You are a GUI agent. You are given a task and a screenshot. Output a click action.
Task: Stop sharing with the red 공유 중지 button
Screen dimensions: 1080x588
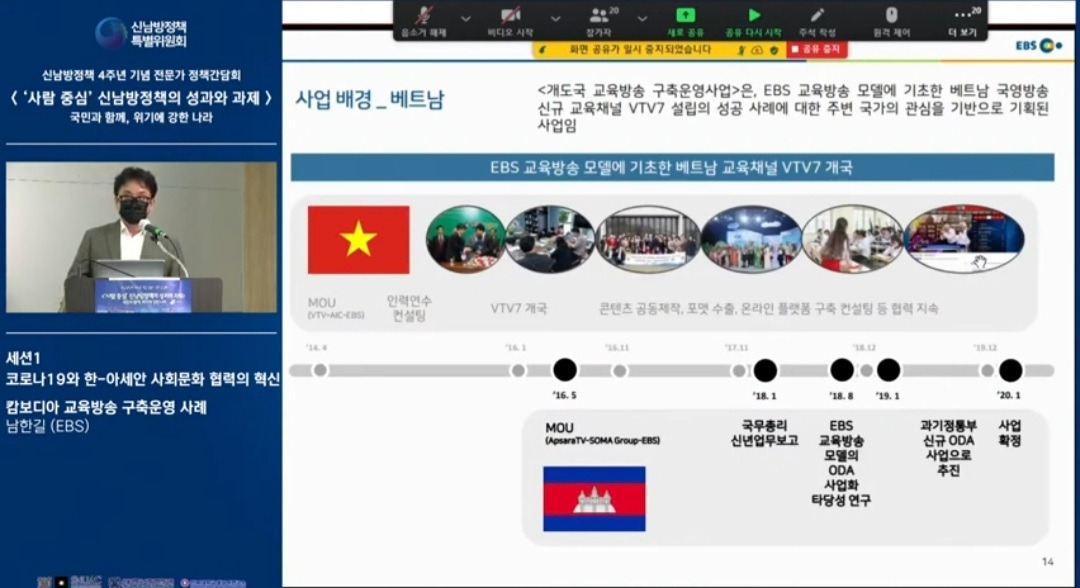tap(817, 50)
